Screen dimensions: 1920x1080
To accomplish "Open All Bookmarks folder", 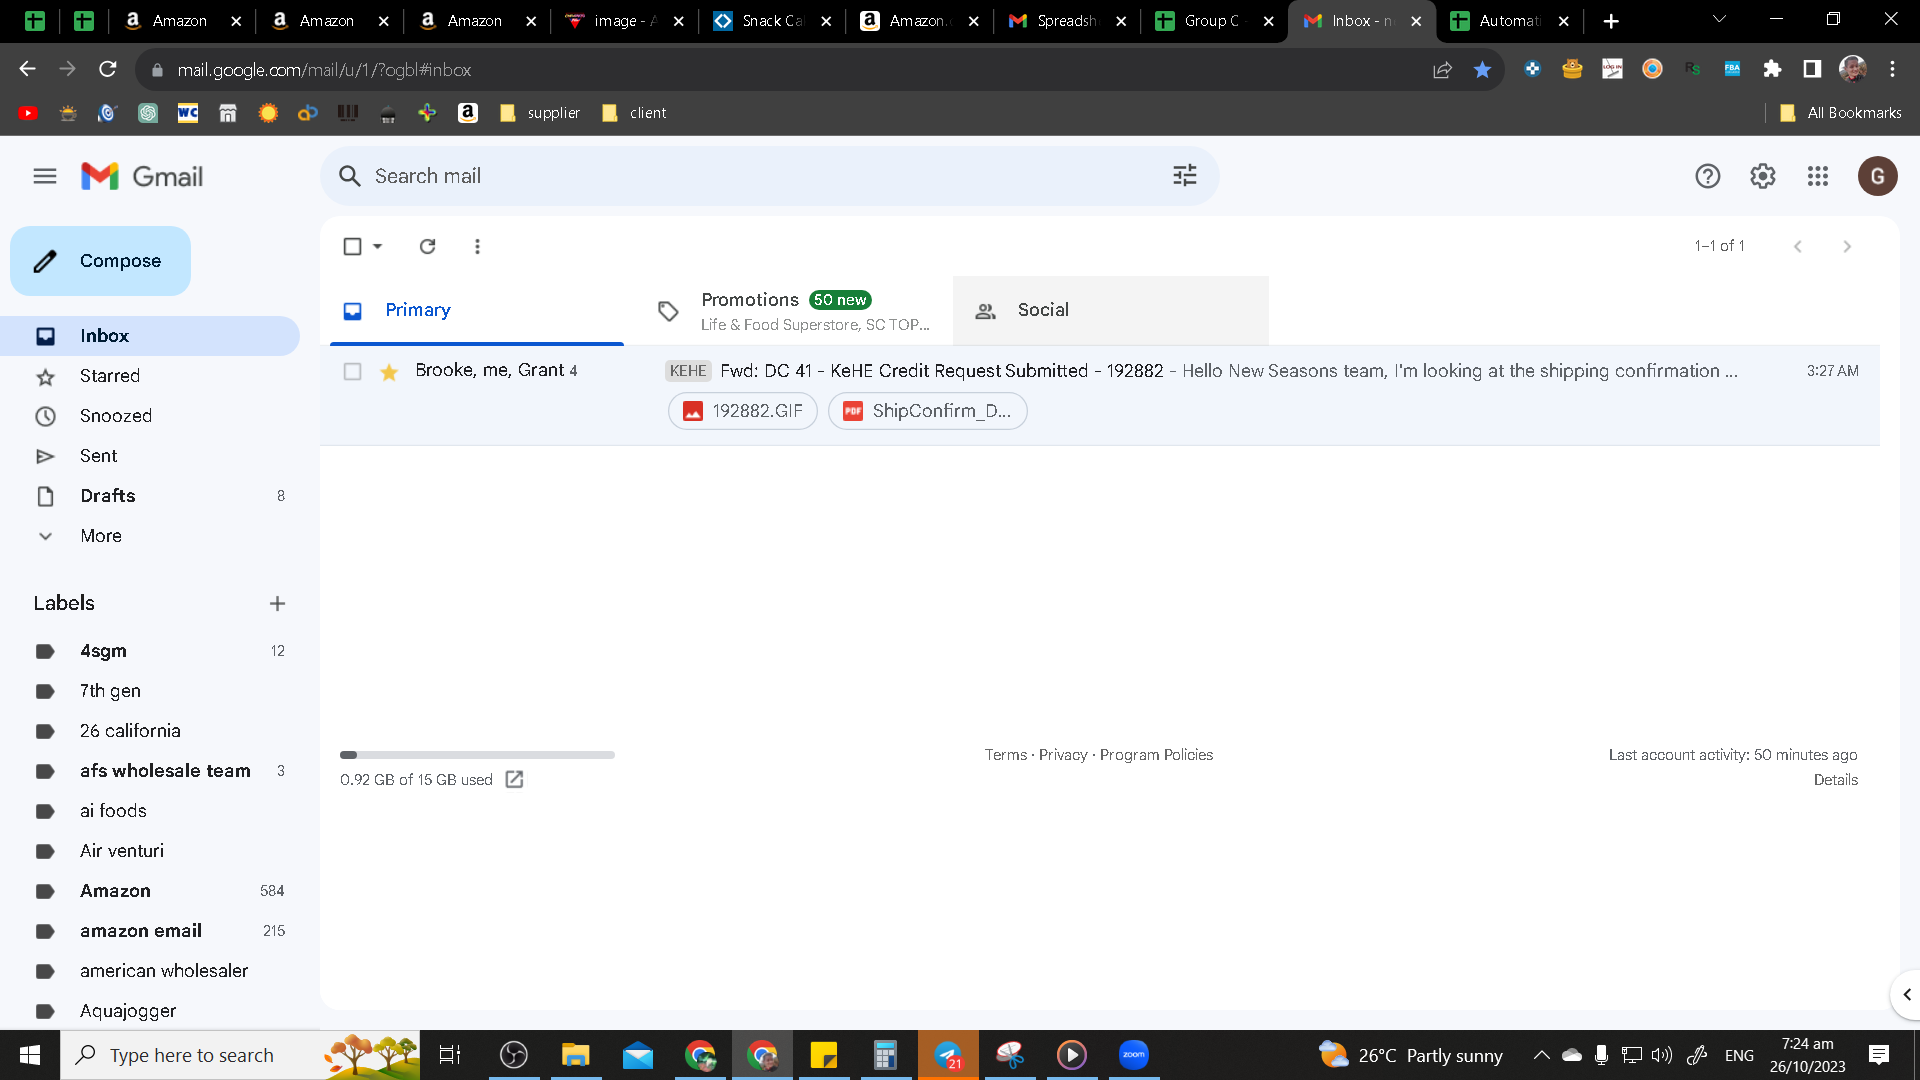I will (1841, 113).
